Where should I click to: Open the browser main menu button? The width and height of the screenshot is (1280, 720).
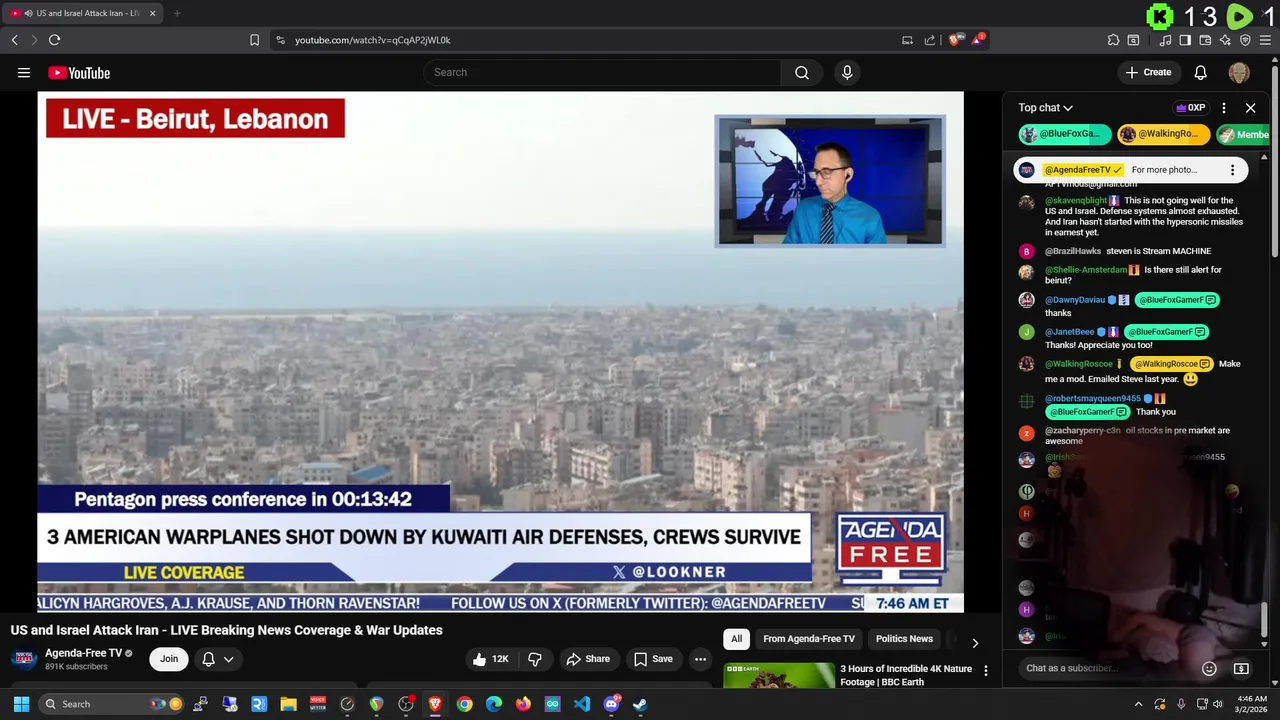click(x=1265, y=40)
